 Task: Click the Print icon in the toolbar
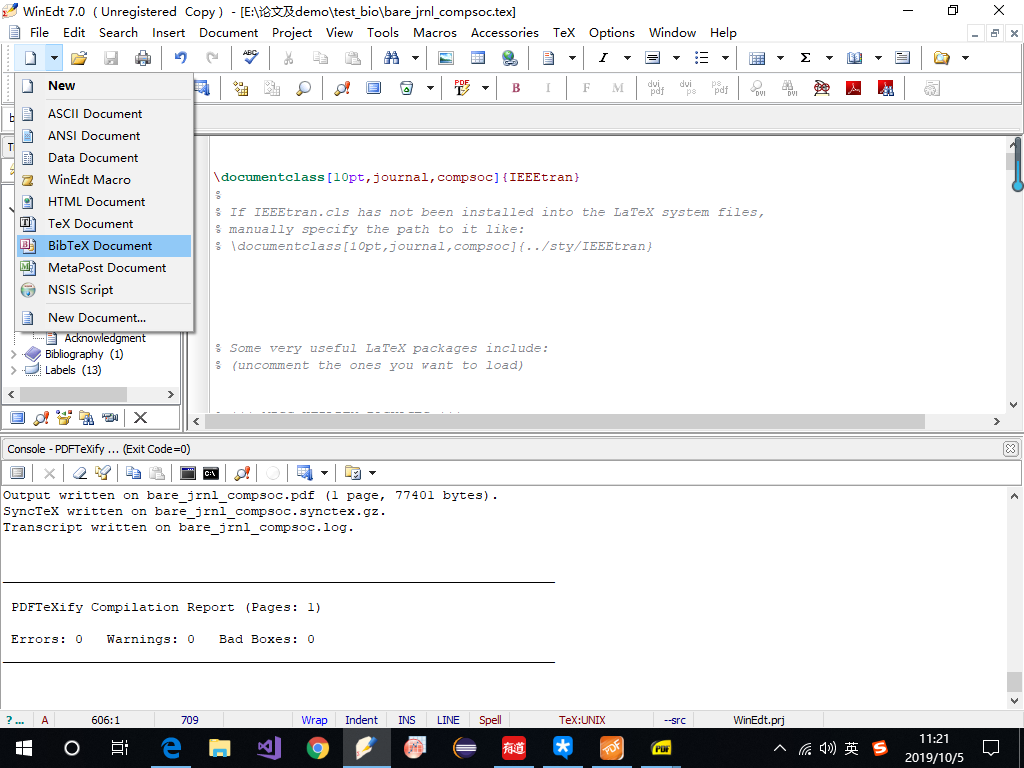tap(143, 58)
